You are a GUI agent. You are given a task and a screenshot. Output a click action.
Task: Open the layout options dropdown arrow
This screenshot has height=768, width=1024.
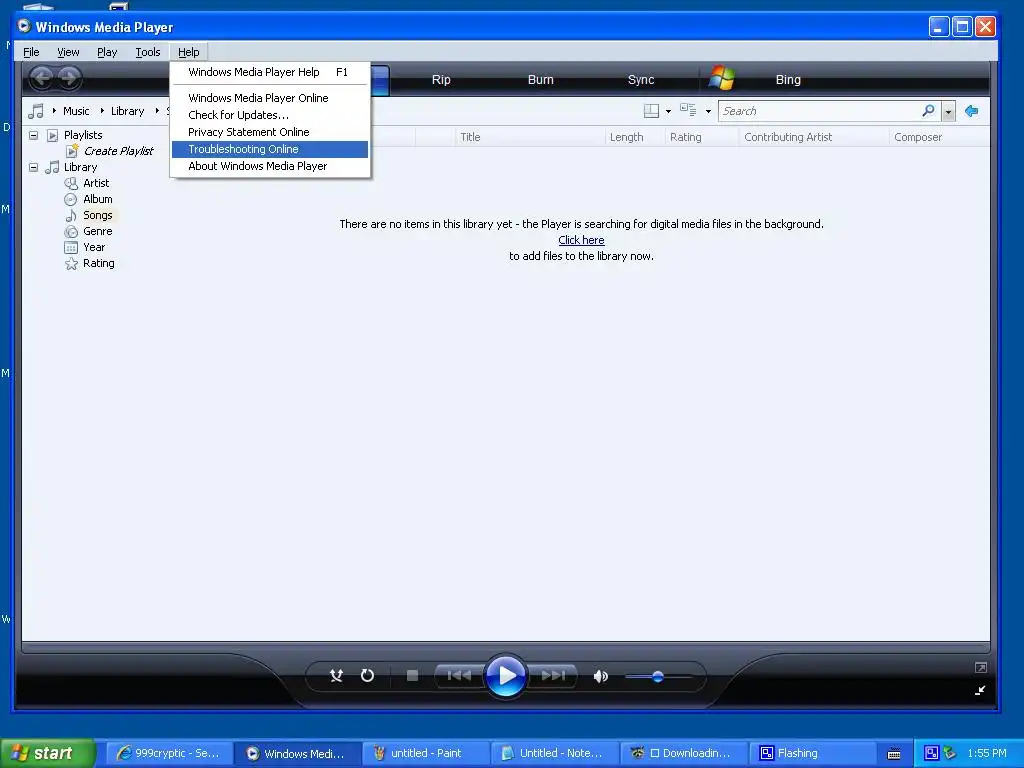point(668,112)
